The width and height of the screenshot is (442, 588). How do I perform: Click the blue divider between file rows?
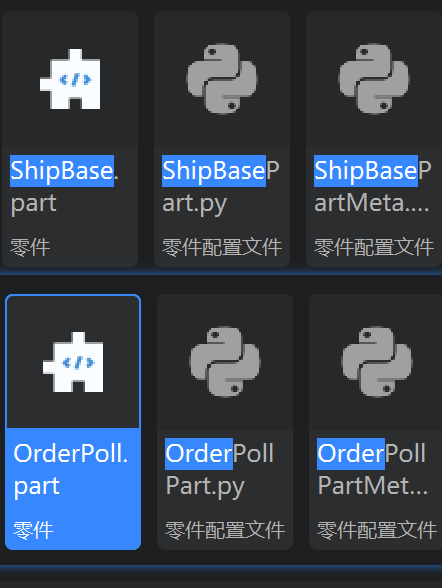[x=221, y=272]
